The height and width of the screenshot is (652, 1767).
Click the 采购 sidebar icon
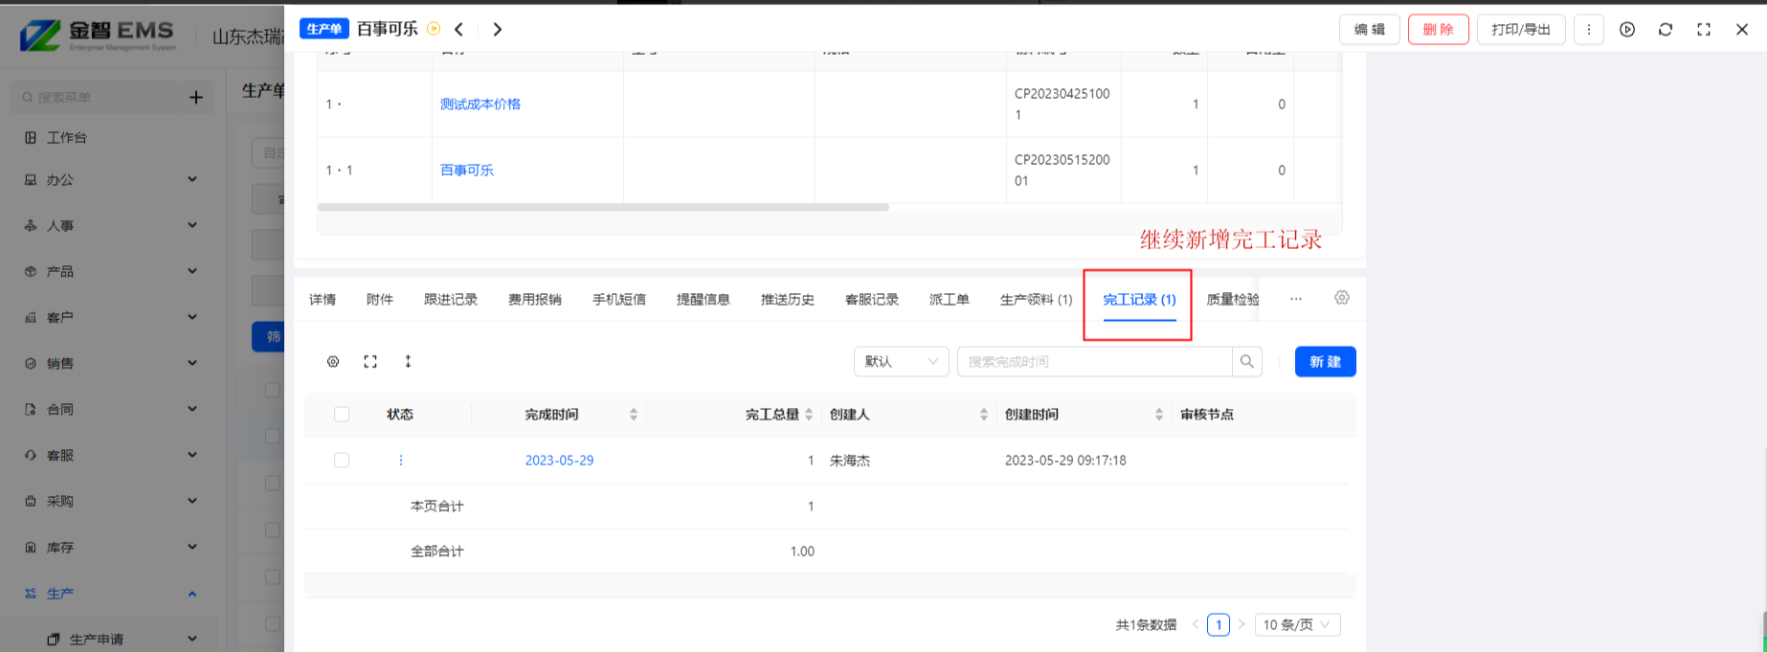coord(31,501)
